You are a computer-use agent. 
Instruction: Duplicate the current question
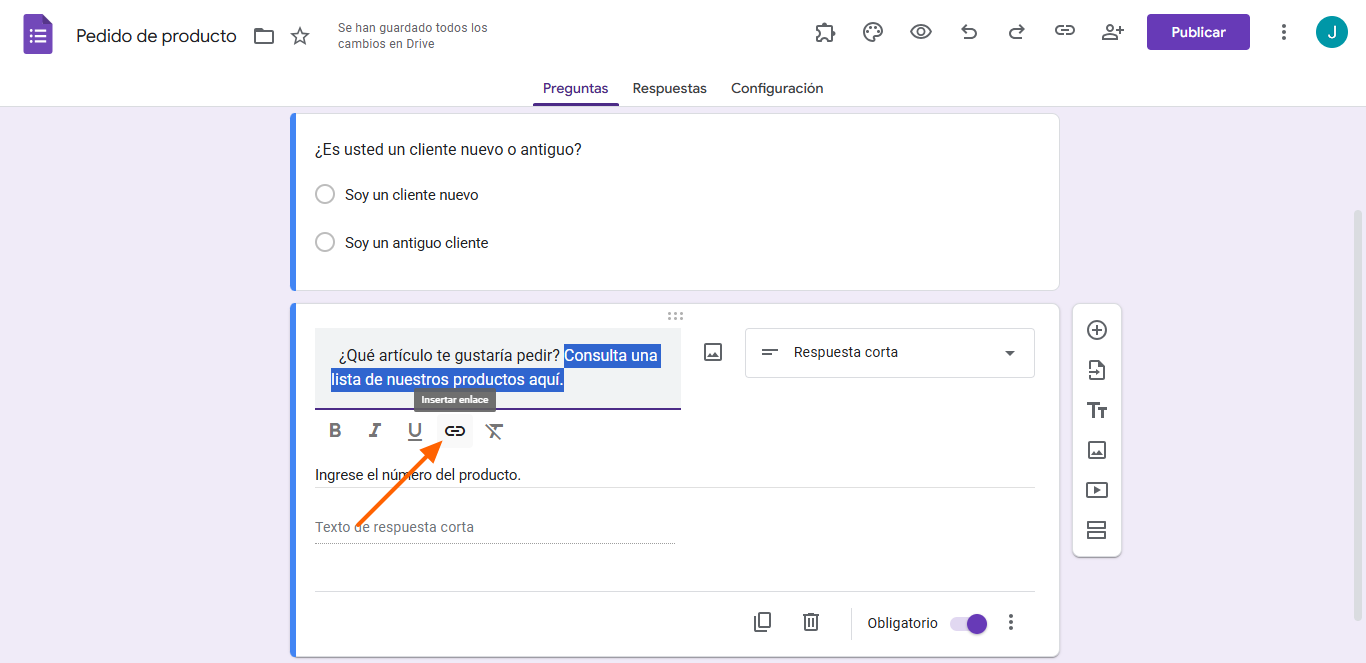tap(762, 622)
